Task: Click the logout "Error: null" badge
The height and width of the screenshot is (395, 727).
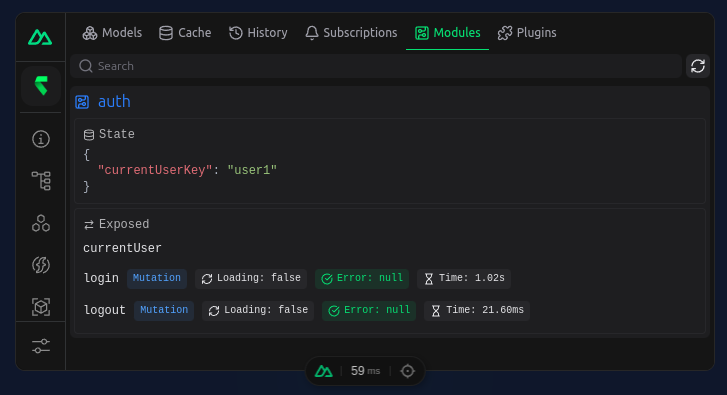Action: tap(369, 310)
